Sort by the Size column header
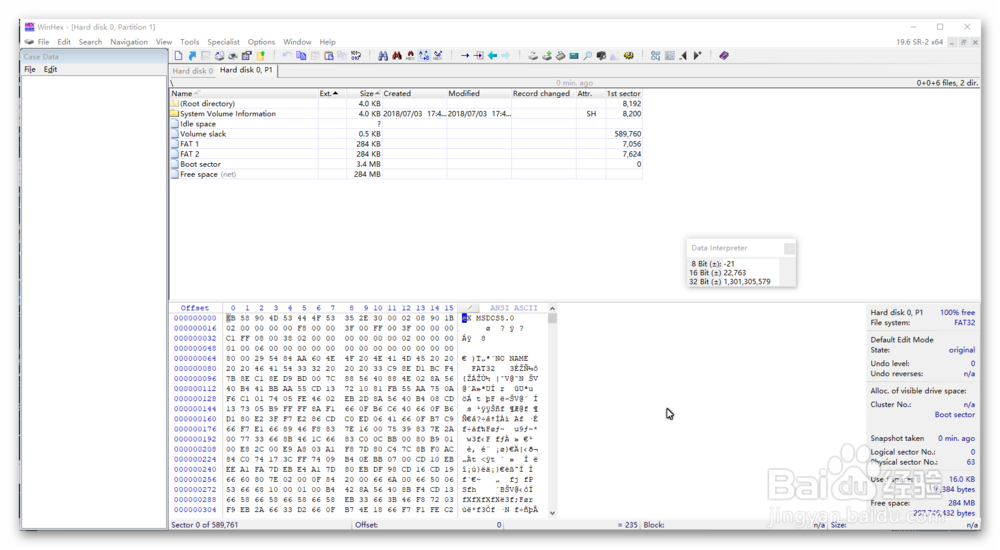Screen dimensions: 1000x550 (x=364, y=93)
